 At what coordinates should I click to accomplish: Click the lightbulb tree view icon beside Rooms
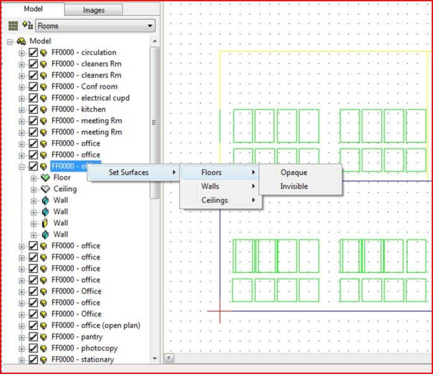(27, 25)
